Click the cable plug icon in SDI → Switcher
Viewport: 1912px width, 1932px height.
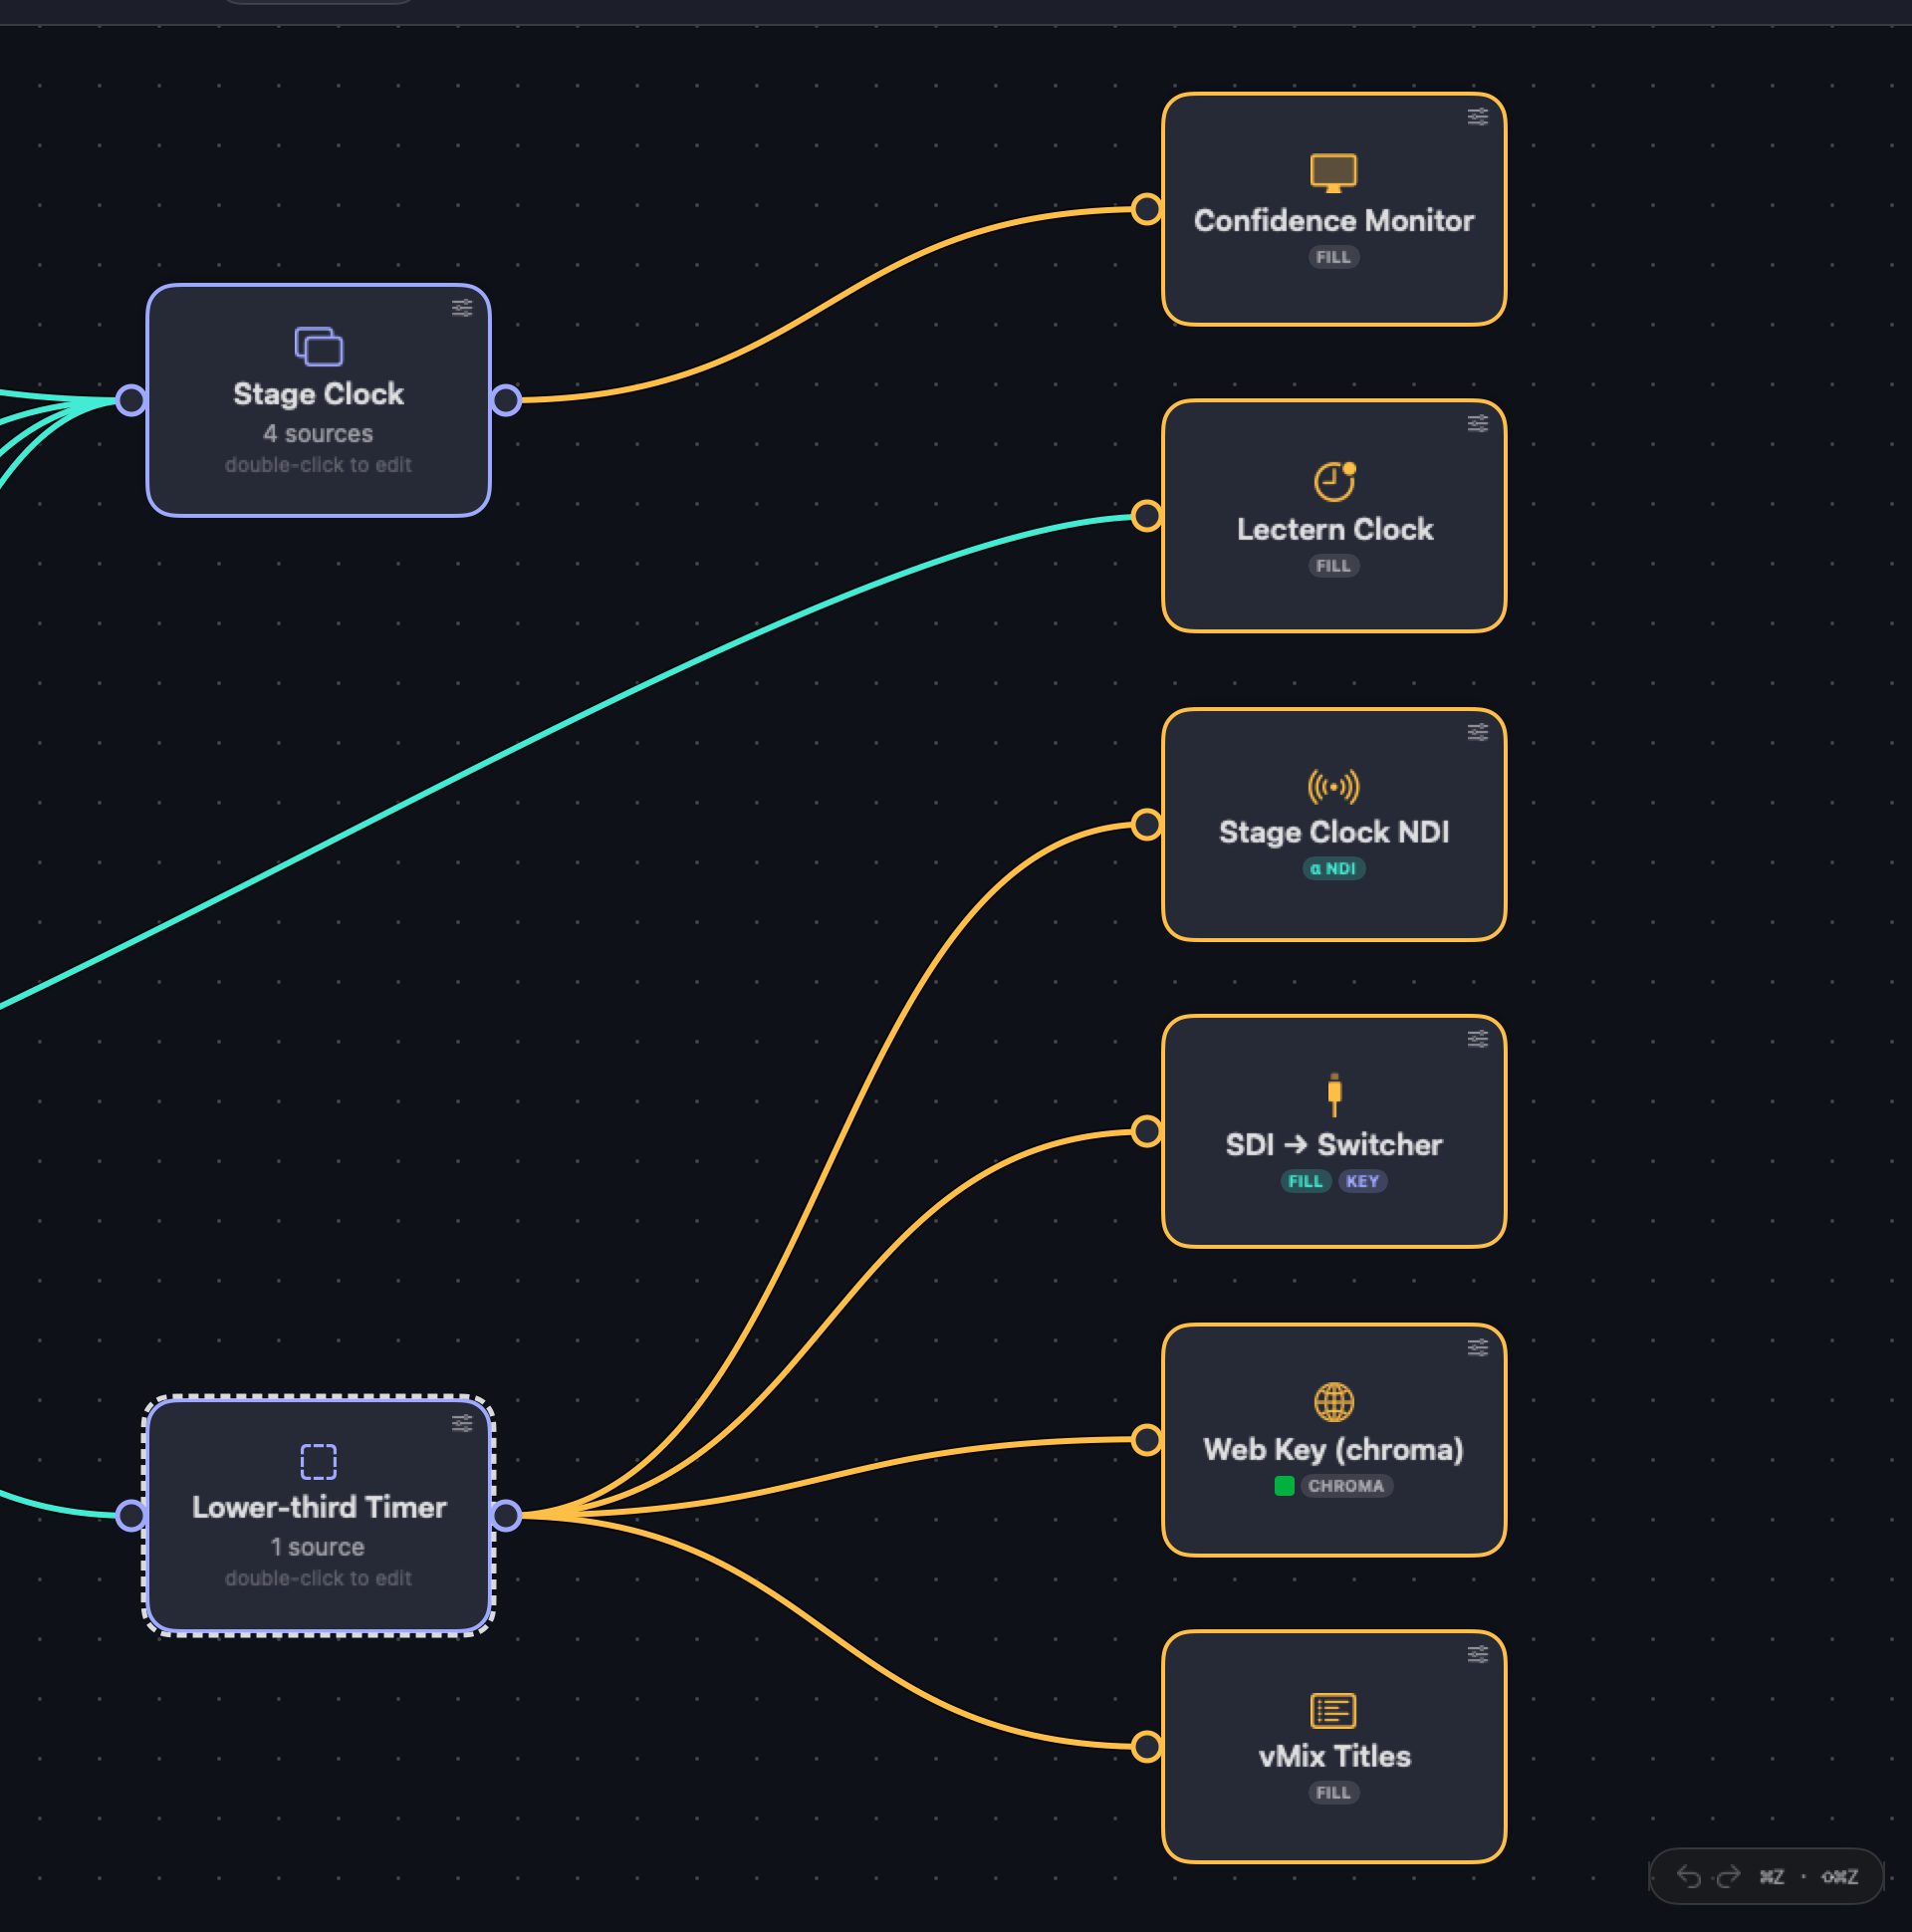point(1334,1094)
